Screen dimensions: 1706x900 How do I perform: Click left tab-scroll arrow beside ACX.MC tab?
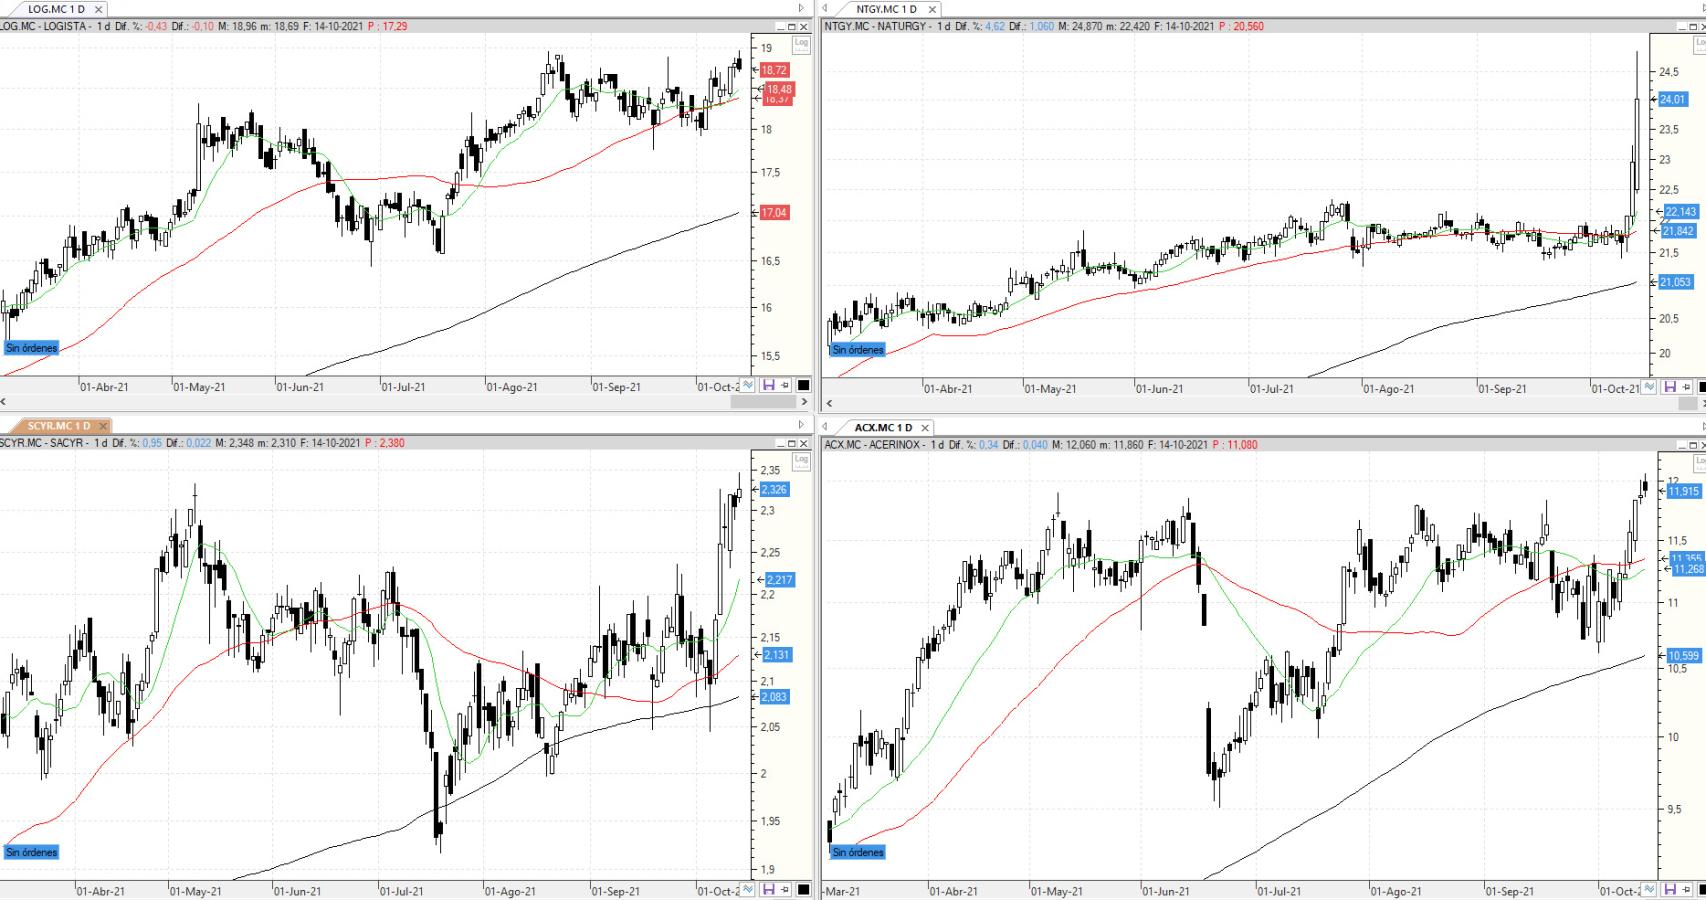(x=826, y=427)
